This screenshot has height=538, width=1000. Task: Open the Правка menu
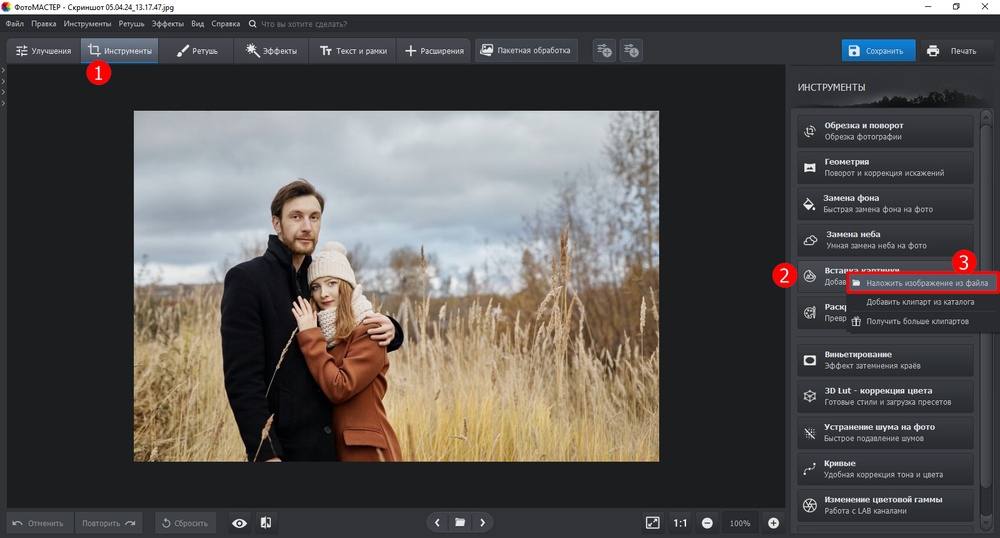(x=43, y=24)
